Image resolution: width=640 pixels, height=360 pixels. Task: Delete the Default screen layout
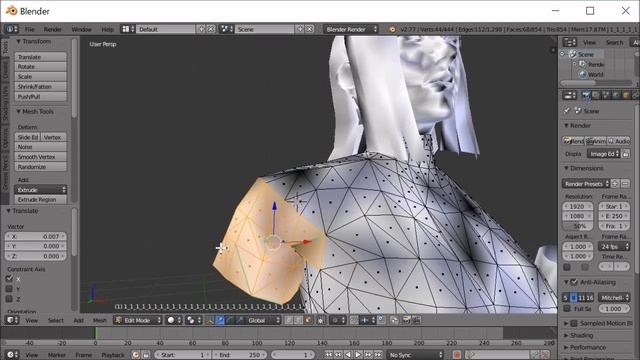pyautogui.click(x=211, y=29)
